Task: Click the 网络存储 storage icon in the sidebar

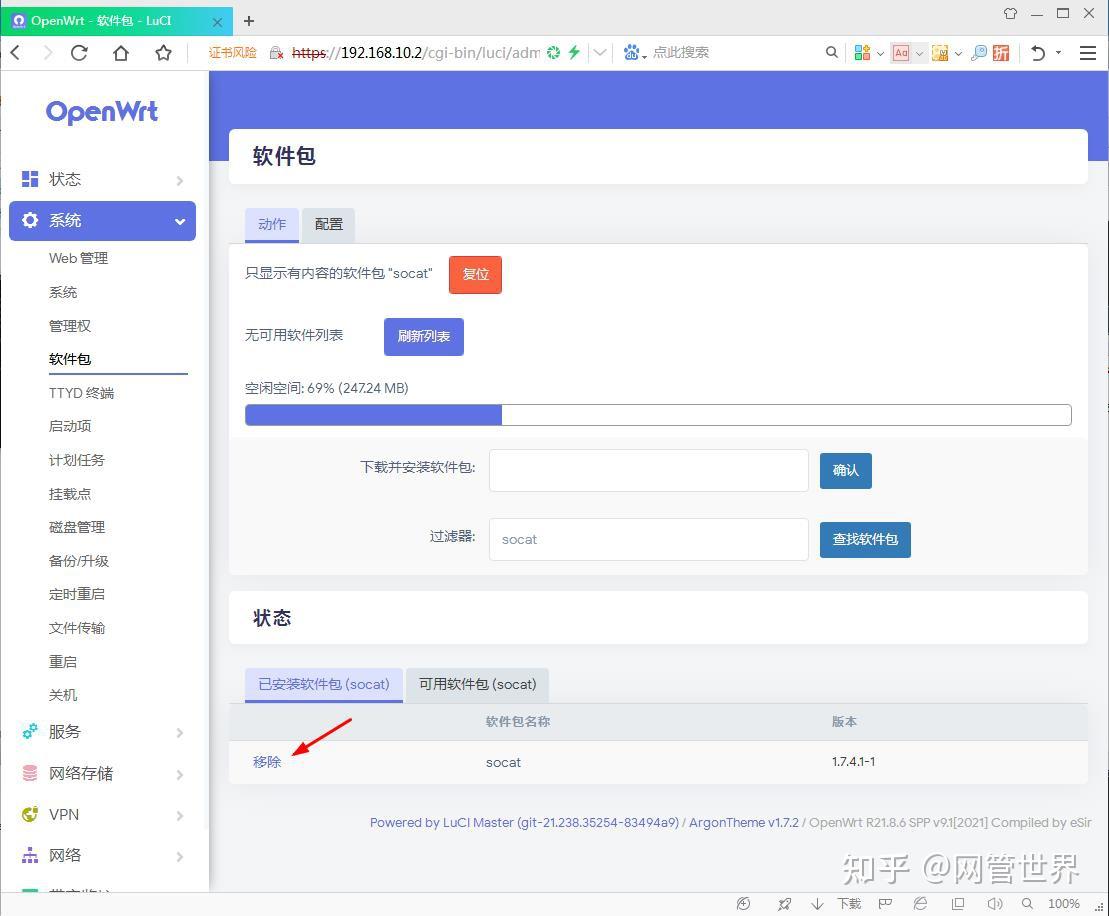Action: click(30, 773)
